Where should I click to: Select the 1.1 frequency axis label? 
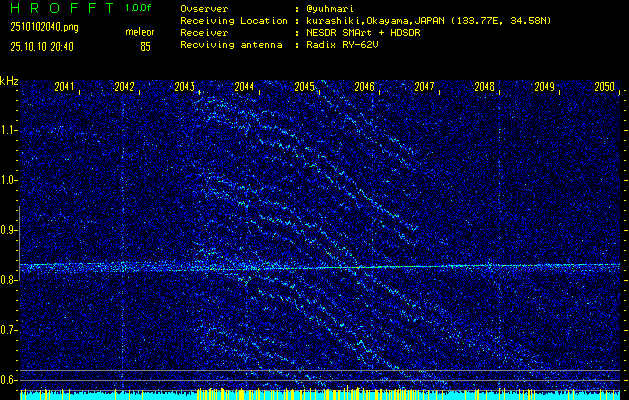tap(9, 130)
